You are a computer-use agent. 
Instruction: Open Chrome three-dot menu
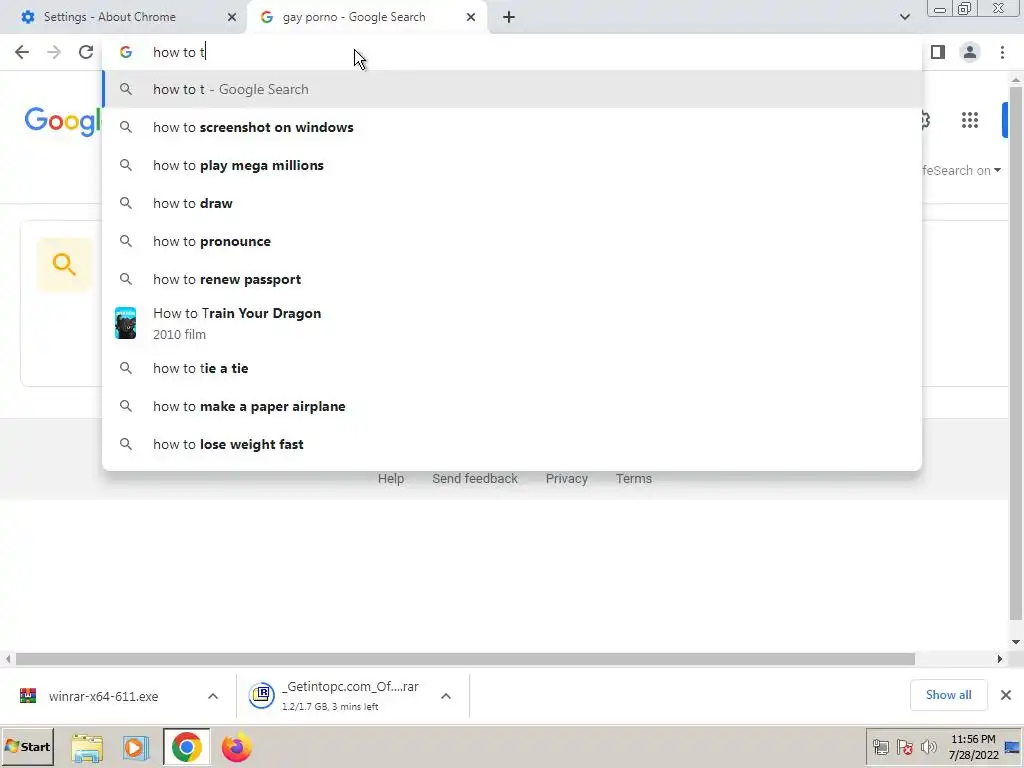[x=1002, y=52]
